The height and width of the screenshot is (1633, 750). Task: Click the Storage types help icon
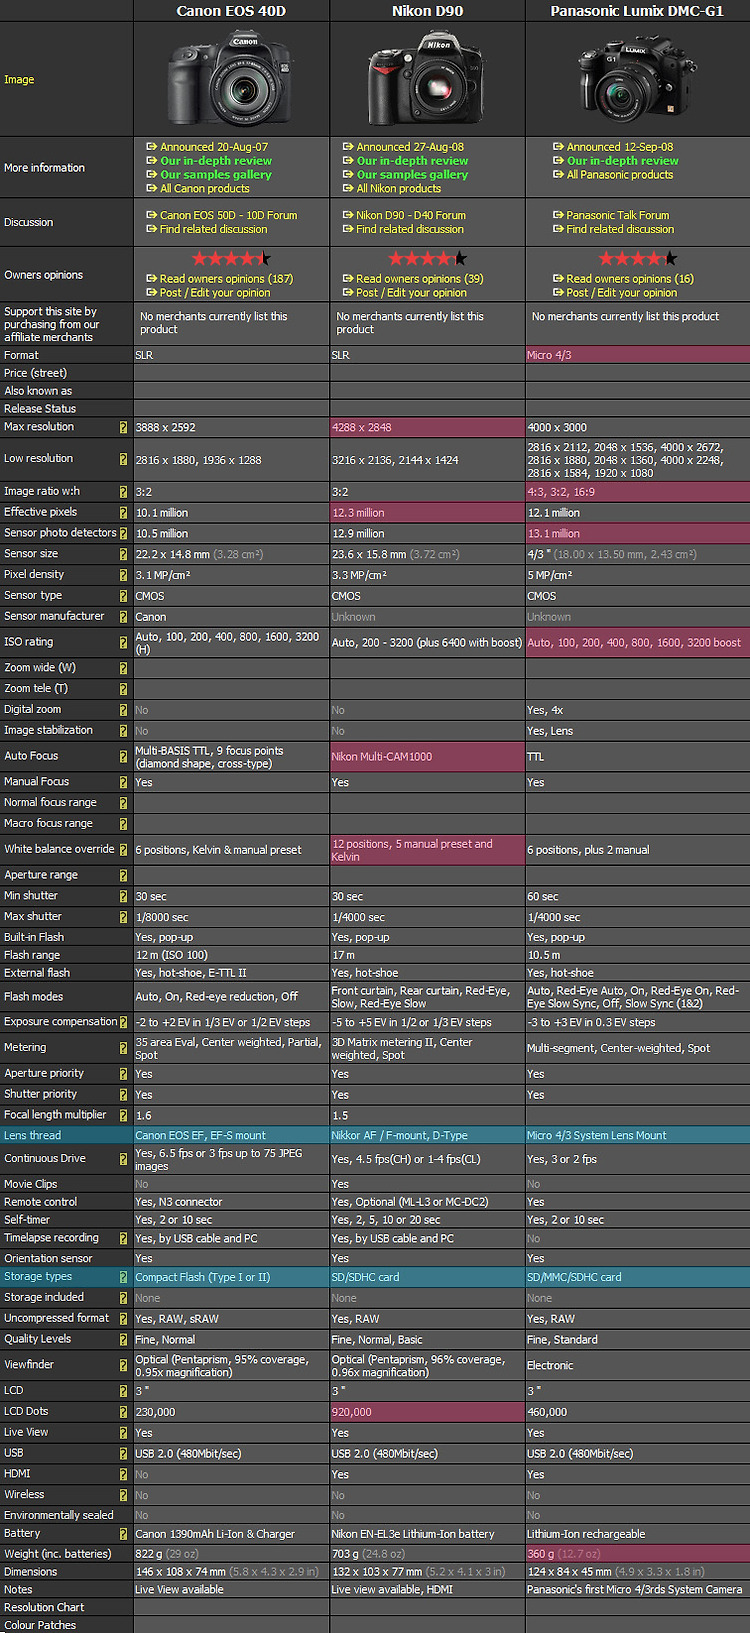pos(124,1277)
